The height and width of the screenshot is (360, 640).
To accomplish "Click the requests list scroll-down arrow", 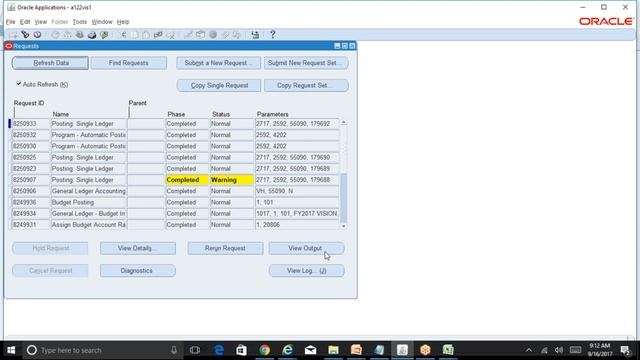I will (x=344, y=226).
